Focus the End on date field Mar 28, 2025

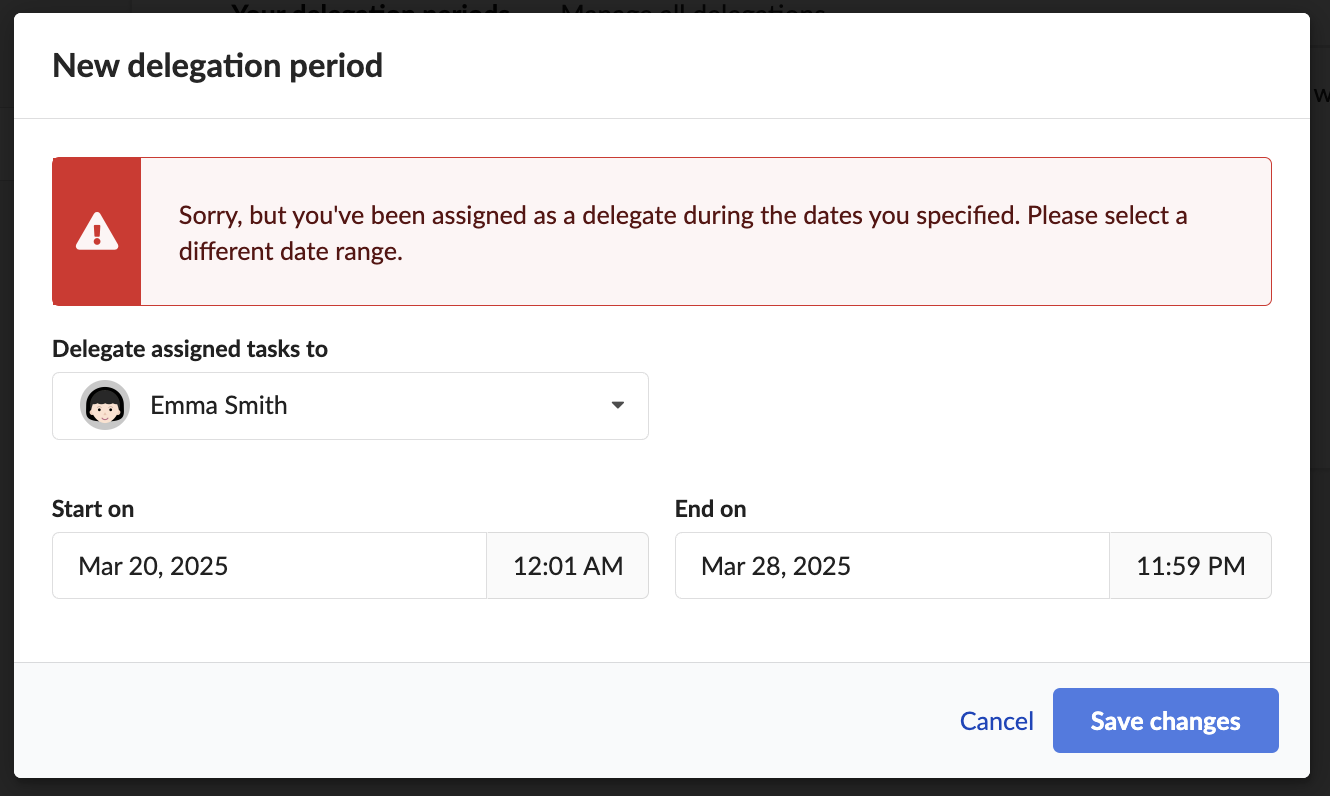[892, 566]
